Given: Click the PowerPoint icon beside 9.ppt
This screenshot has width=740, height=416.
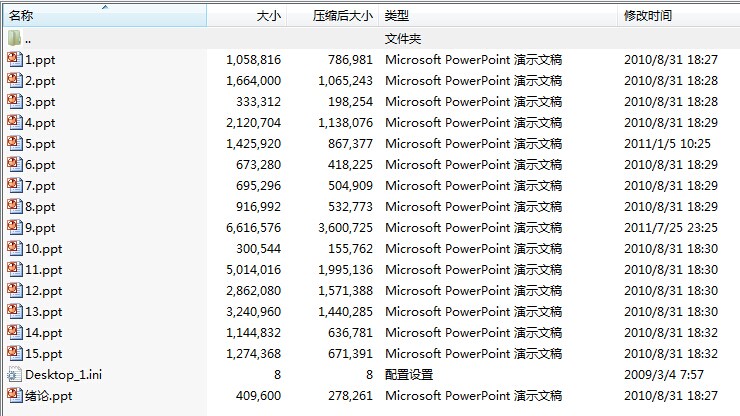Looking at the screenshot, I should (15, 227).
